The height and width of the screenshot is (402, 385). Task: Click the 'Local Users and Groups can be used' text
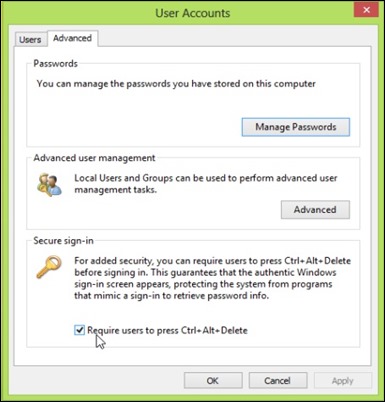tap(206, 184)
